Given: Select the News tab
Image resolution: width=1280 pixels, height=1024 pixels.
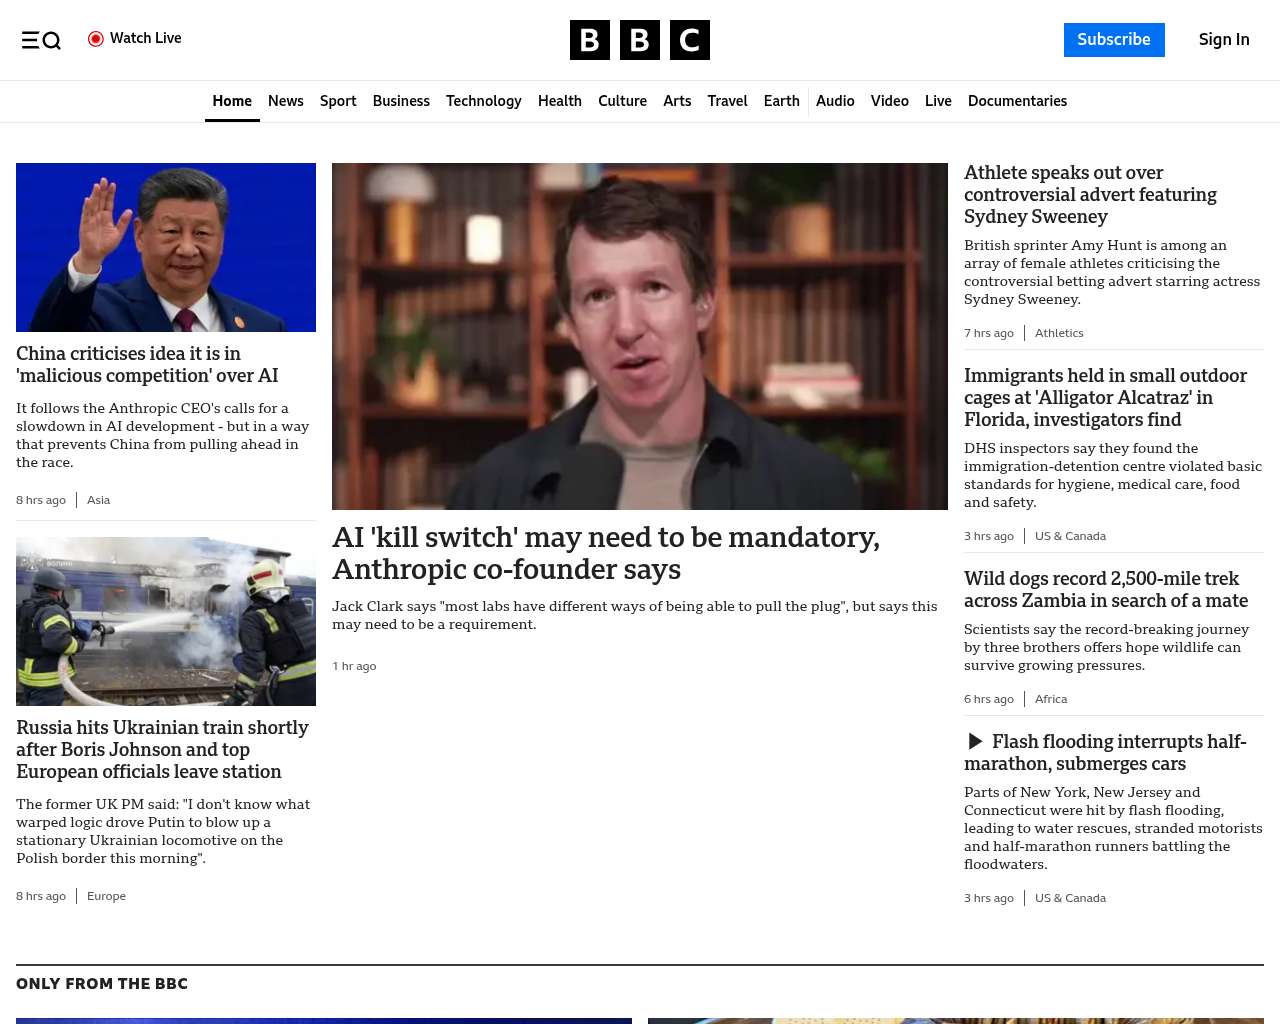Looking at the screenshot, I should click(x=285, y=101).
